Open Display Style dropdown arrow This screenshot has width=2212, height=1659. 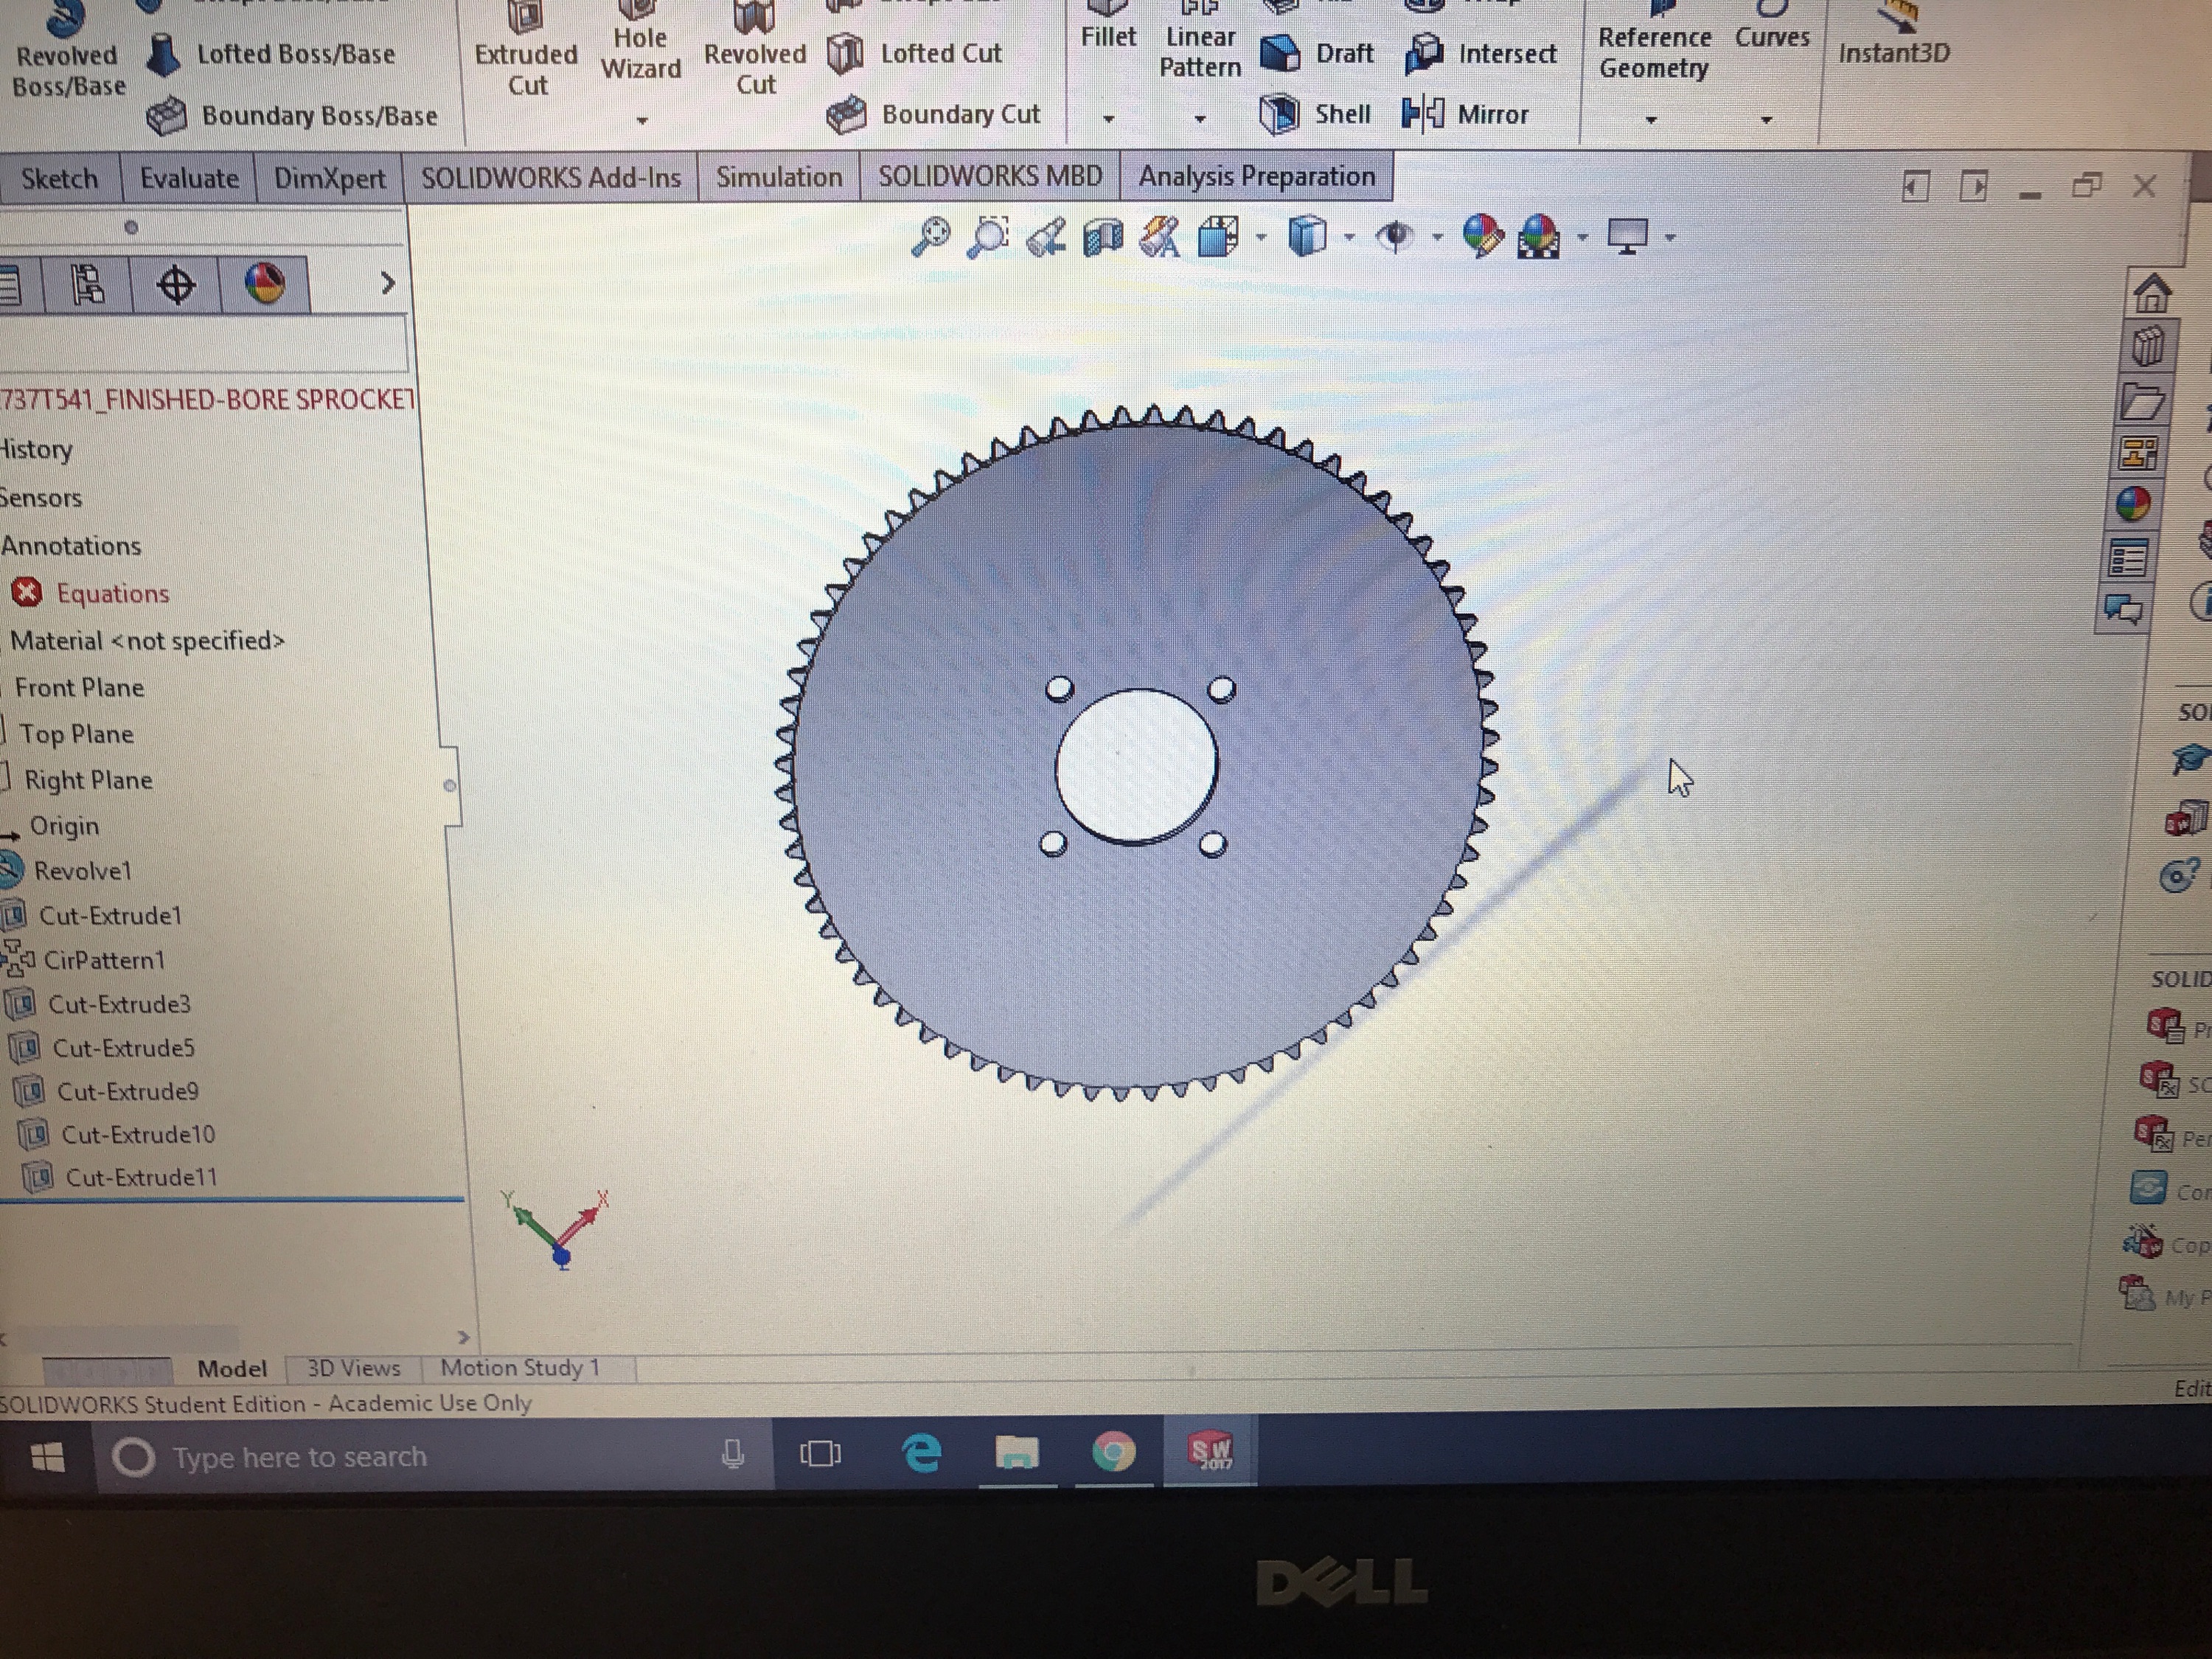point(1350,238)
